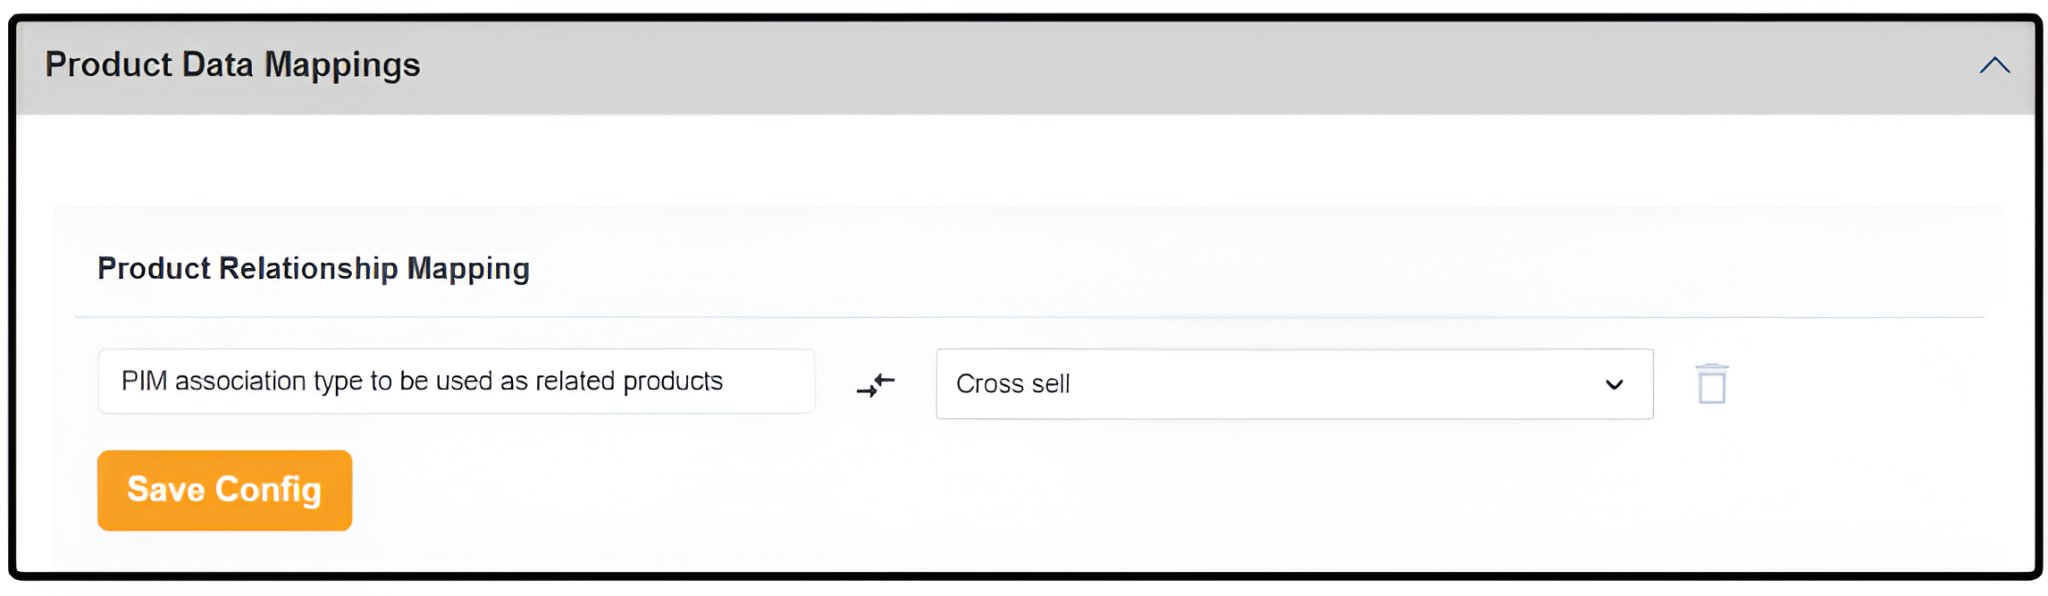Image resolution: width=2048 pixels, height=596 pixels.
Task: Focus the PIM association type field
Action: pos(456,381)
